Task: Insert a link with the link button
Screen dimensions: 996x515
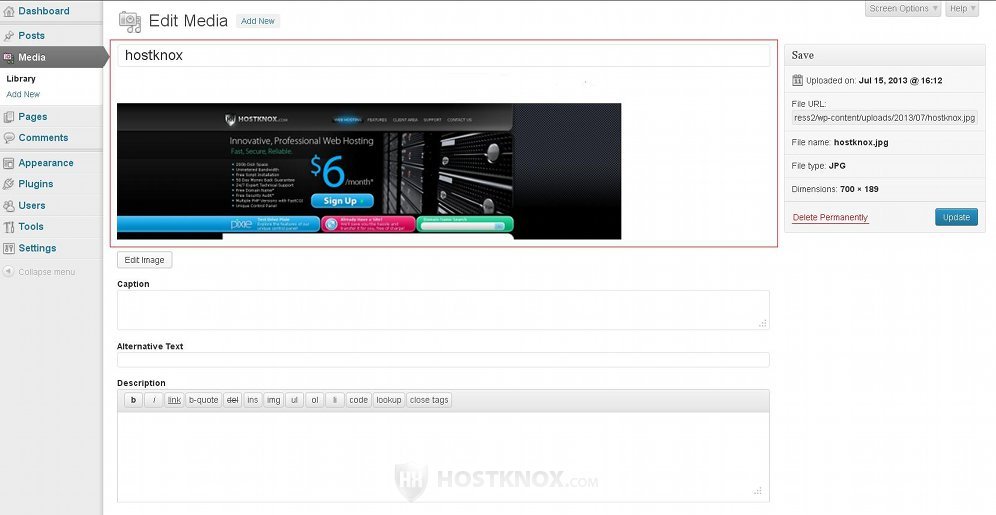Action: [x=174, y=400]
